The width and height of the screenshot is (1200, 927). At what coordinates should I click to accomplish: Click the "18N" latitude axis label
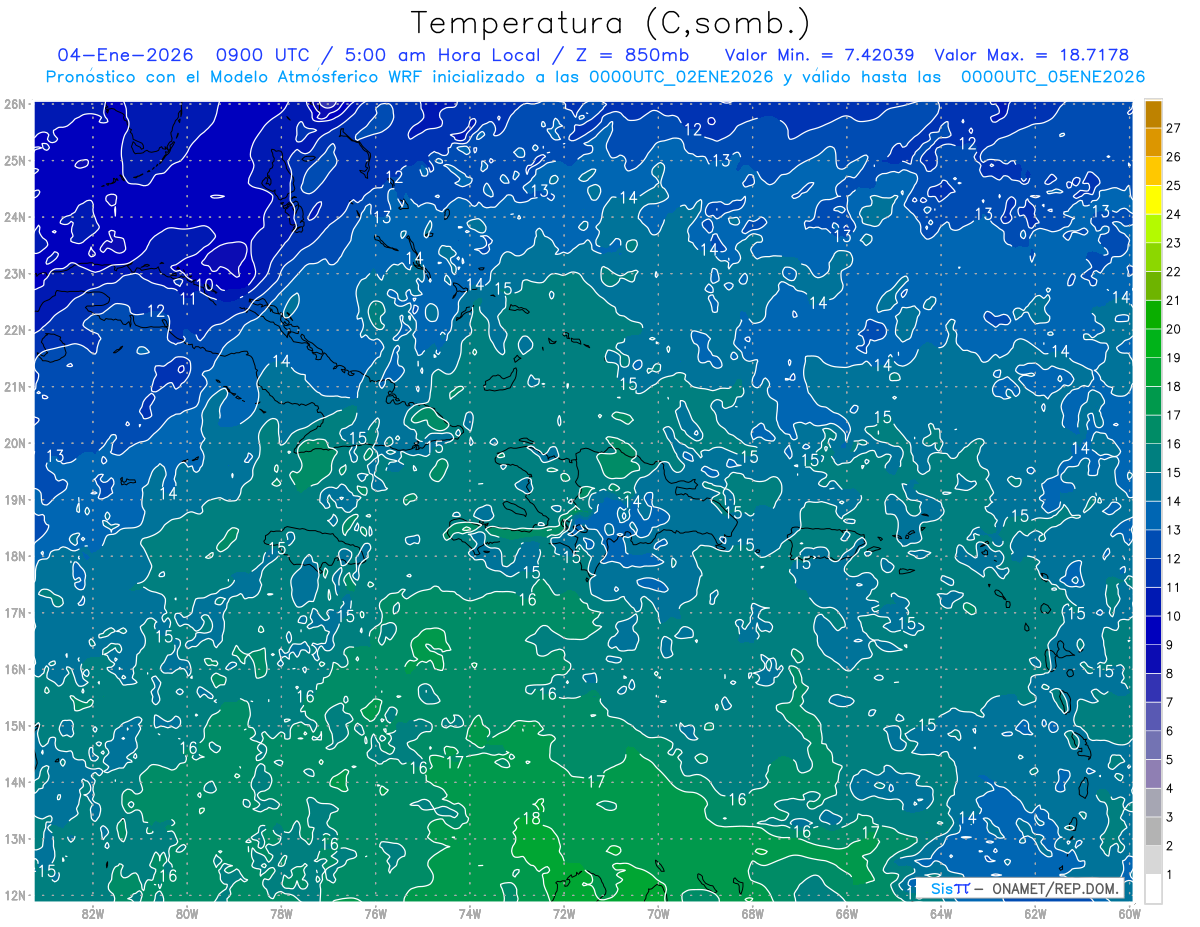pos(15,556)
